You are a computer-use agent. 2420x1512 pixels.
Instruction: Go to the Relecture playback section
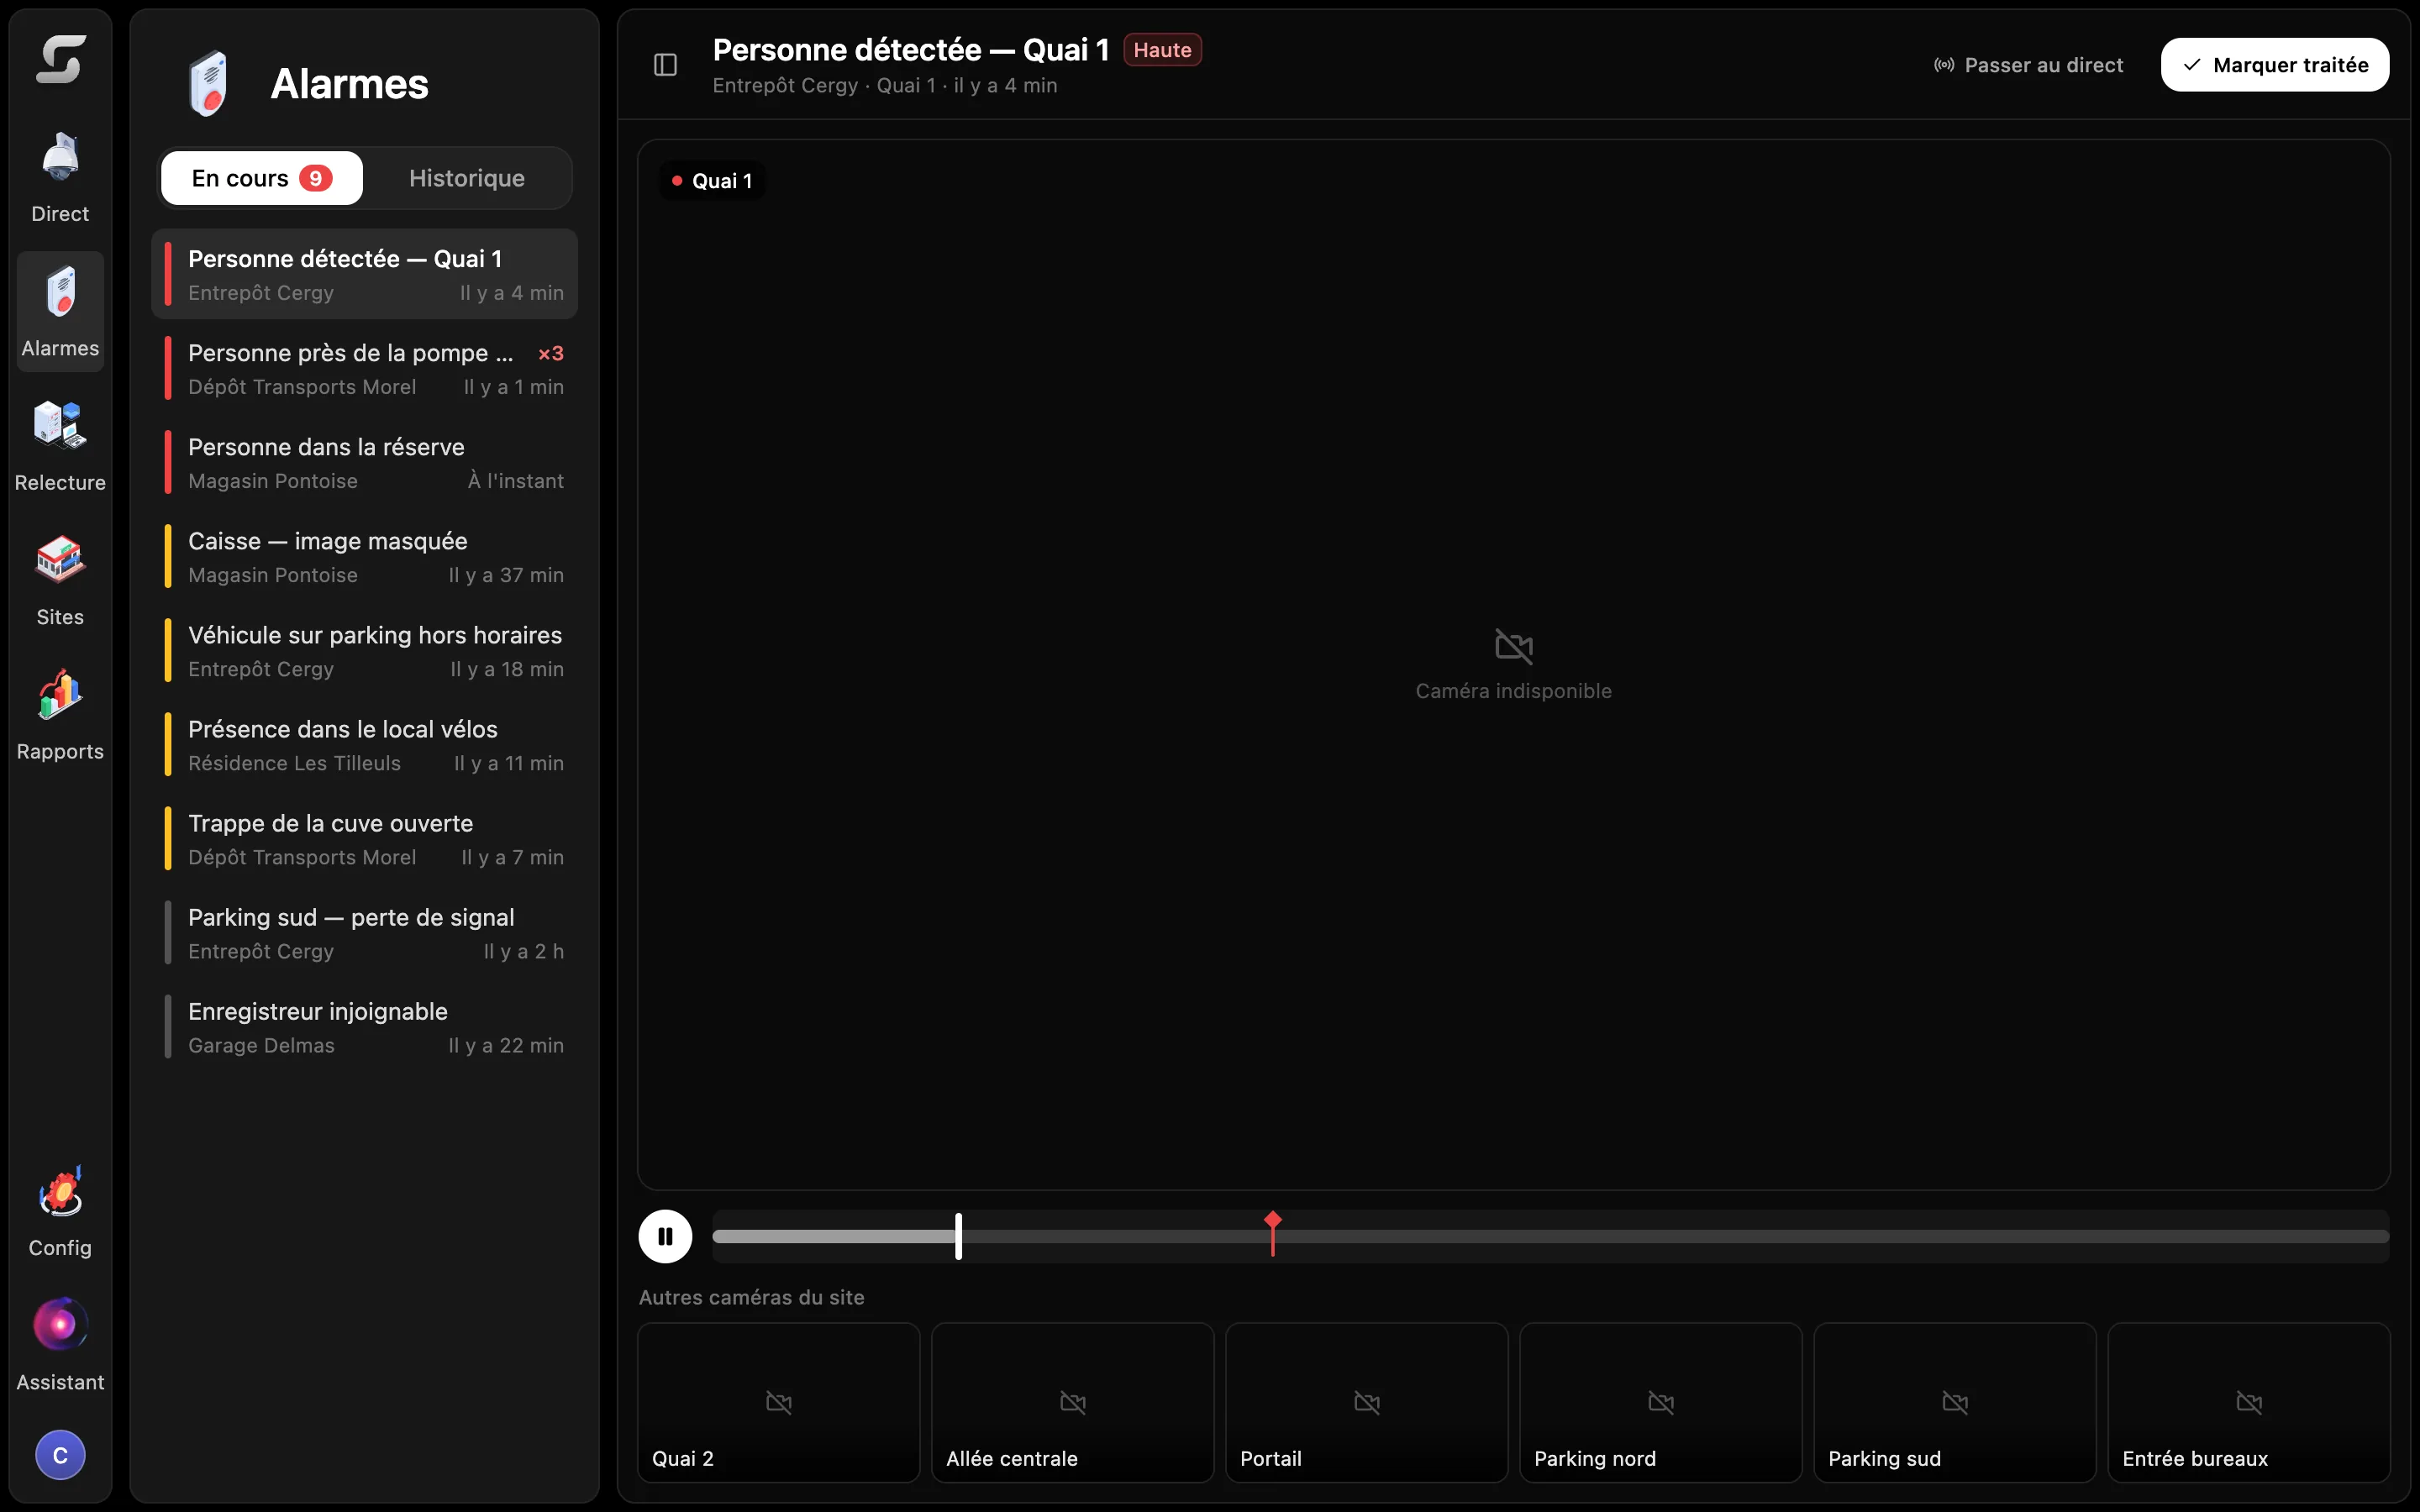pyautogui.click(x=60, y=445)
